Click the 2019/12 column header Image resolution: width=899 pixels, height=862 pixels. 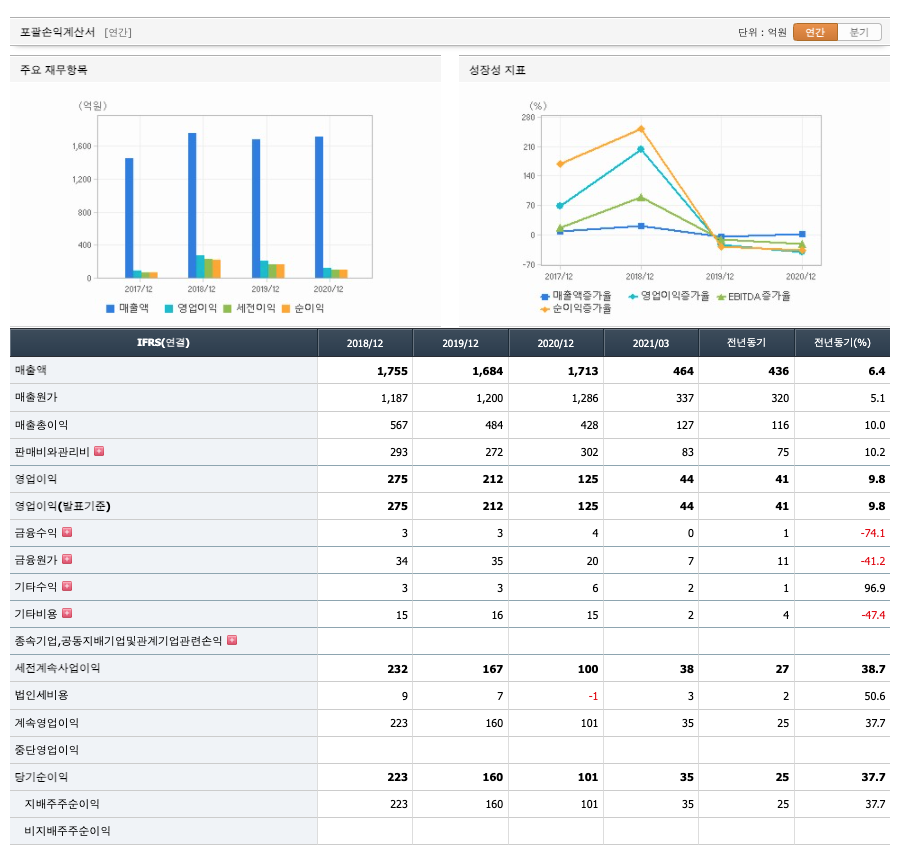click(x=460, y=343)
